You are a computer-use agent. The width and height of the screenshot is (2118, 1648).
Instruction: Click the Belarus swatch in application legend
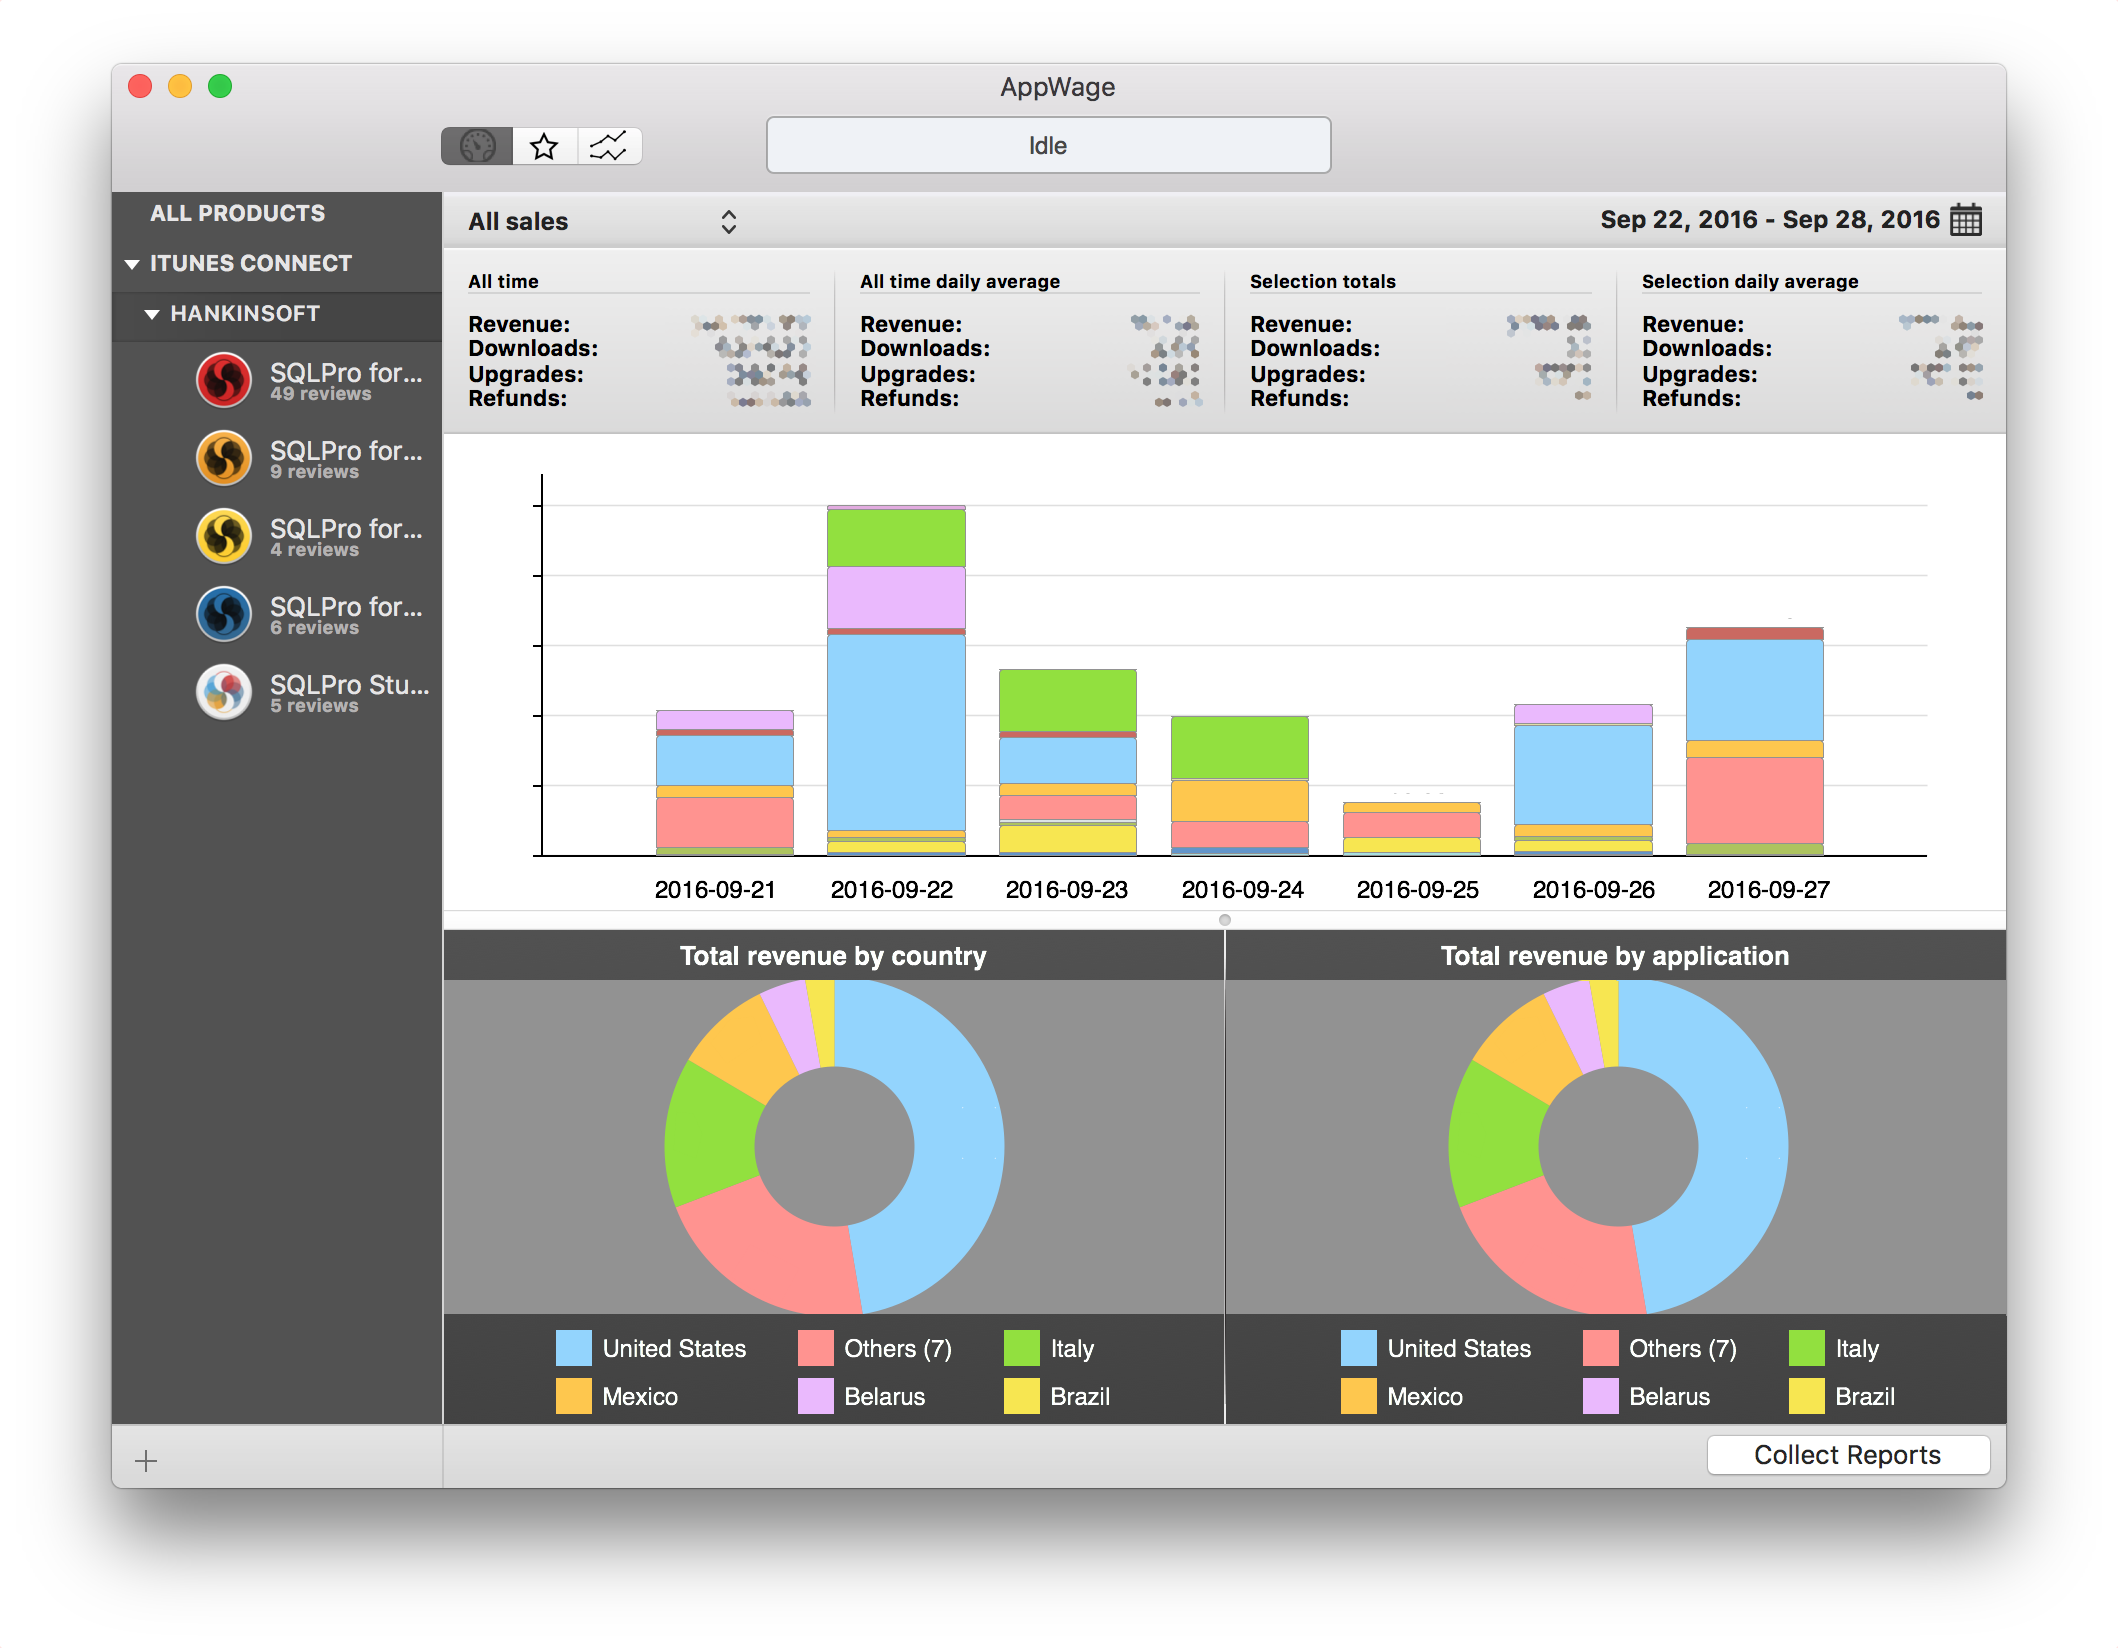(x=1600, y=1396)
